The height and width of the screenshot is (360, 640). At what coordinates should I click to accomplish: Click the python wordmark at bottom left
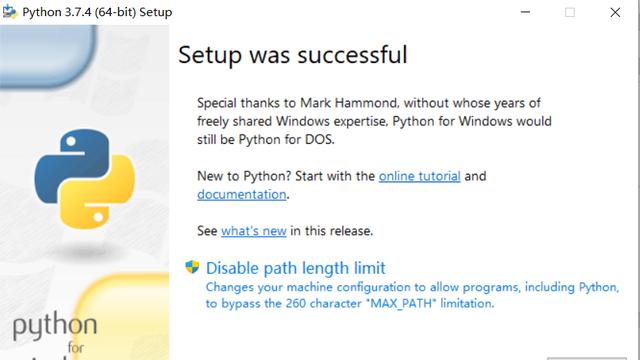click(x=55, y=326)
